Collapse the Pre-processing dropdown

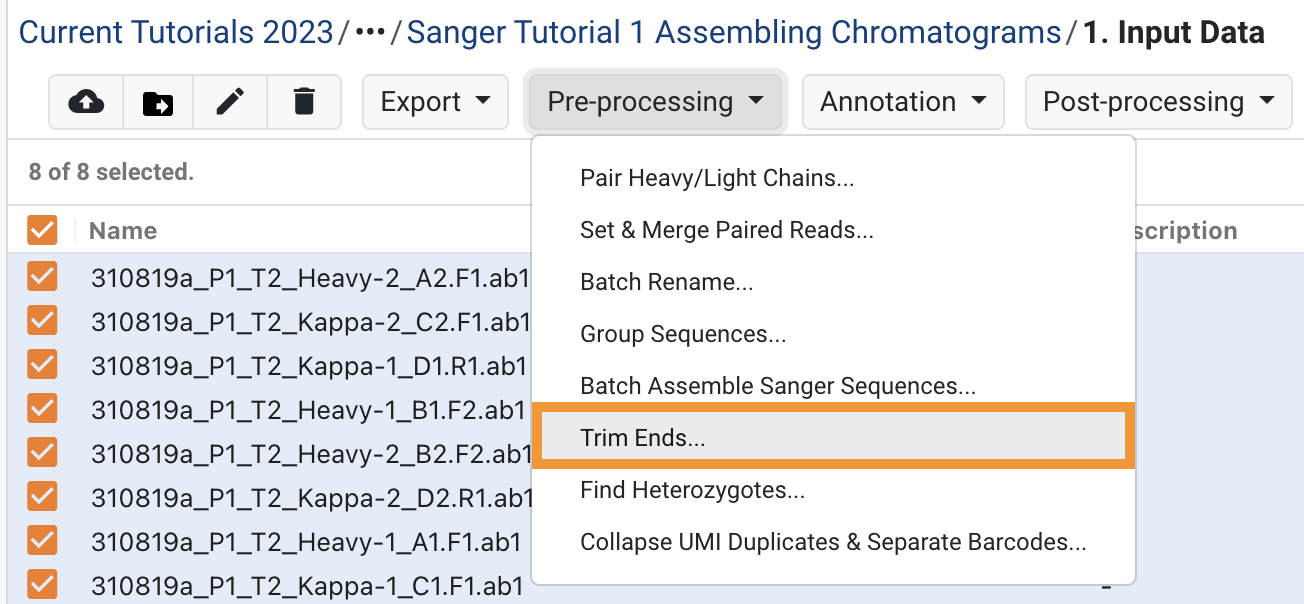(656, 102)
